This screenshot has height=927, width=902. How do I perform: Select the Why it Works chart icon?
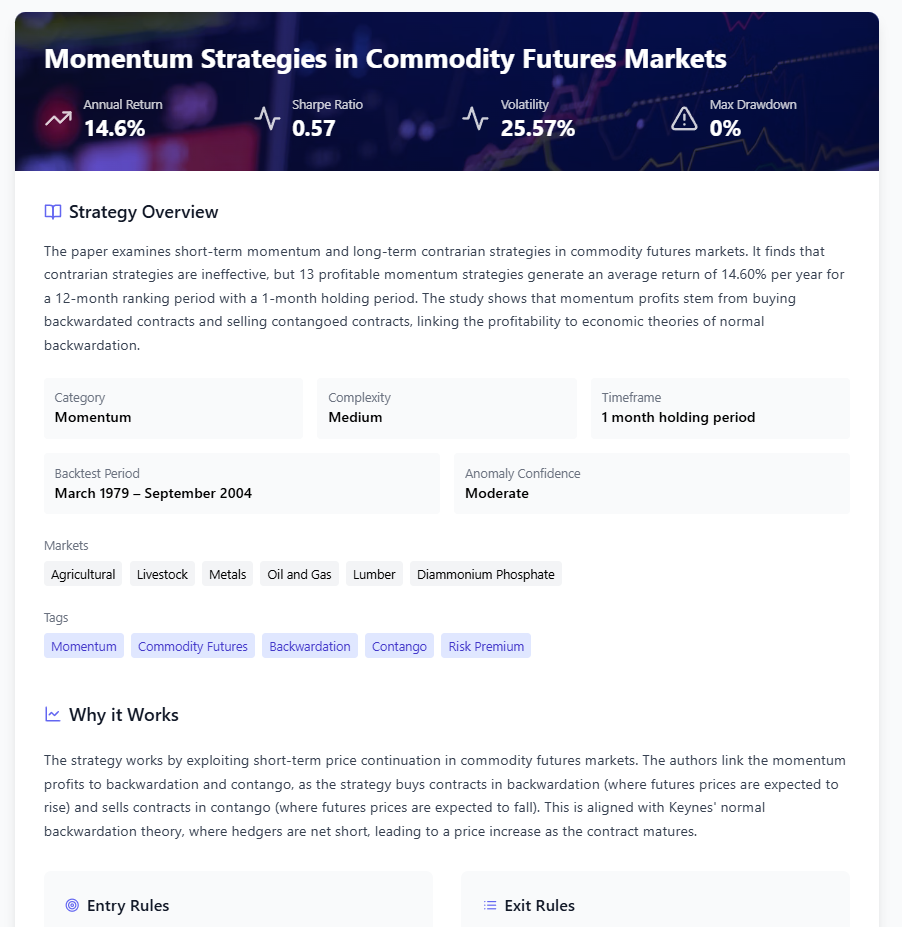[x=51, y=714]
